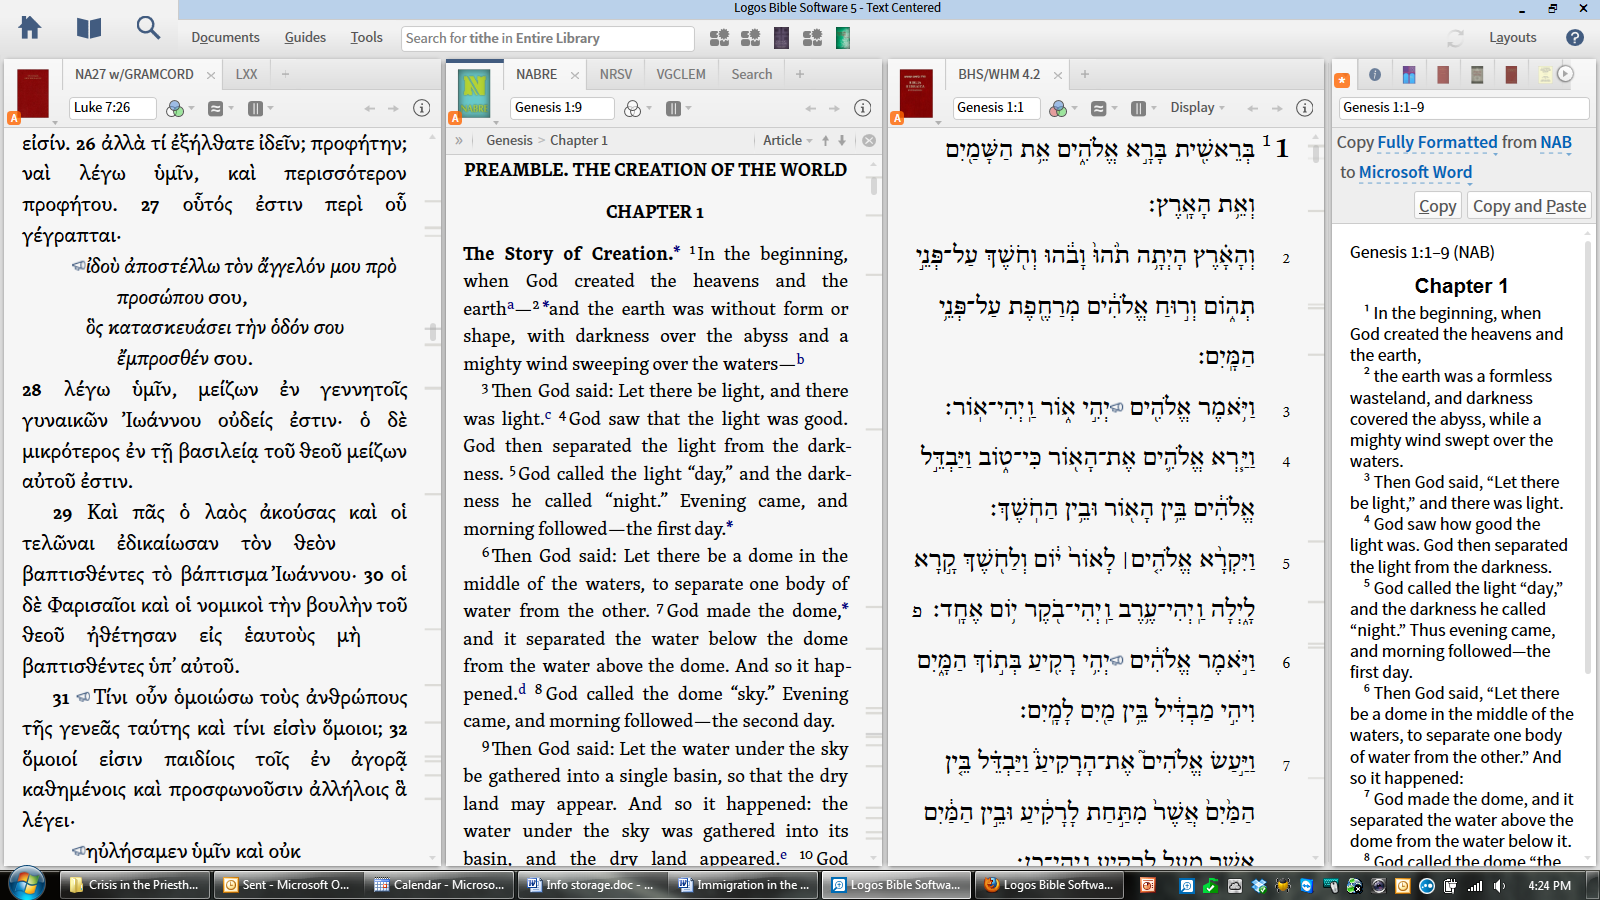Click the Genesis breadcrumb in NABRE locator

tap(509, 141)
